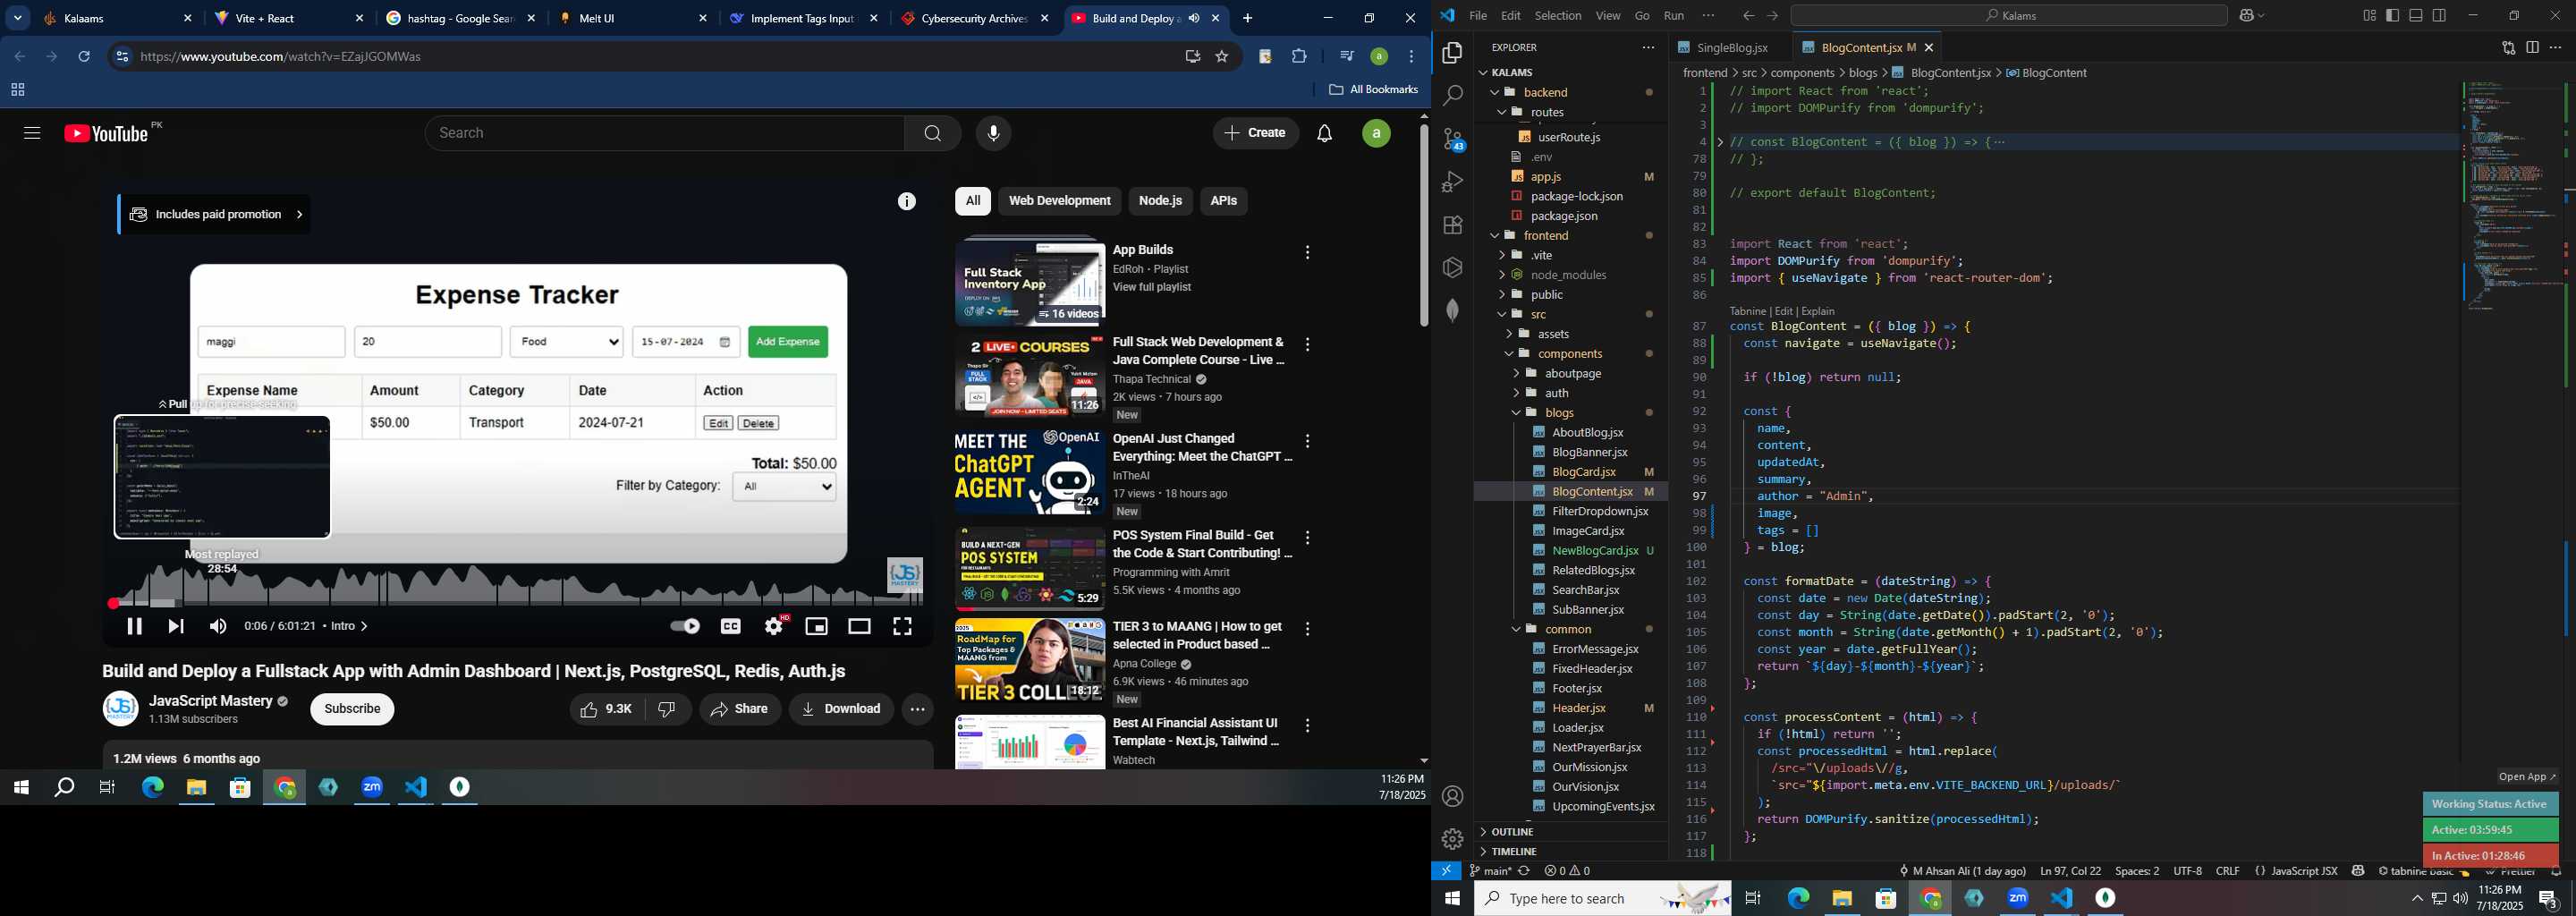The height and width of the screenshot is (916, 2576).
Task: Mute the video using the speaker icon
Action: coord(218,626)
